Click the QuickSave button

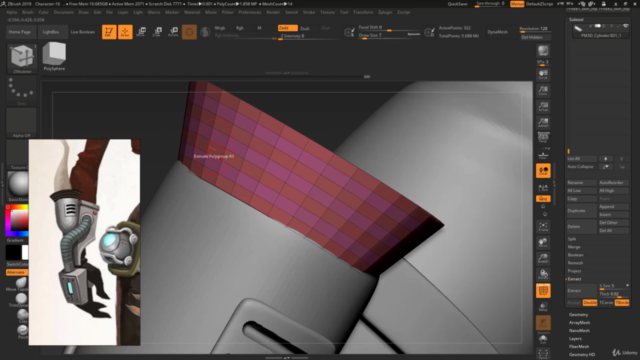tap(458, 4)
